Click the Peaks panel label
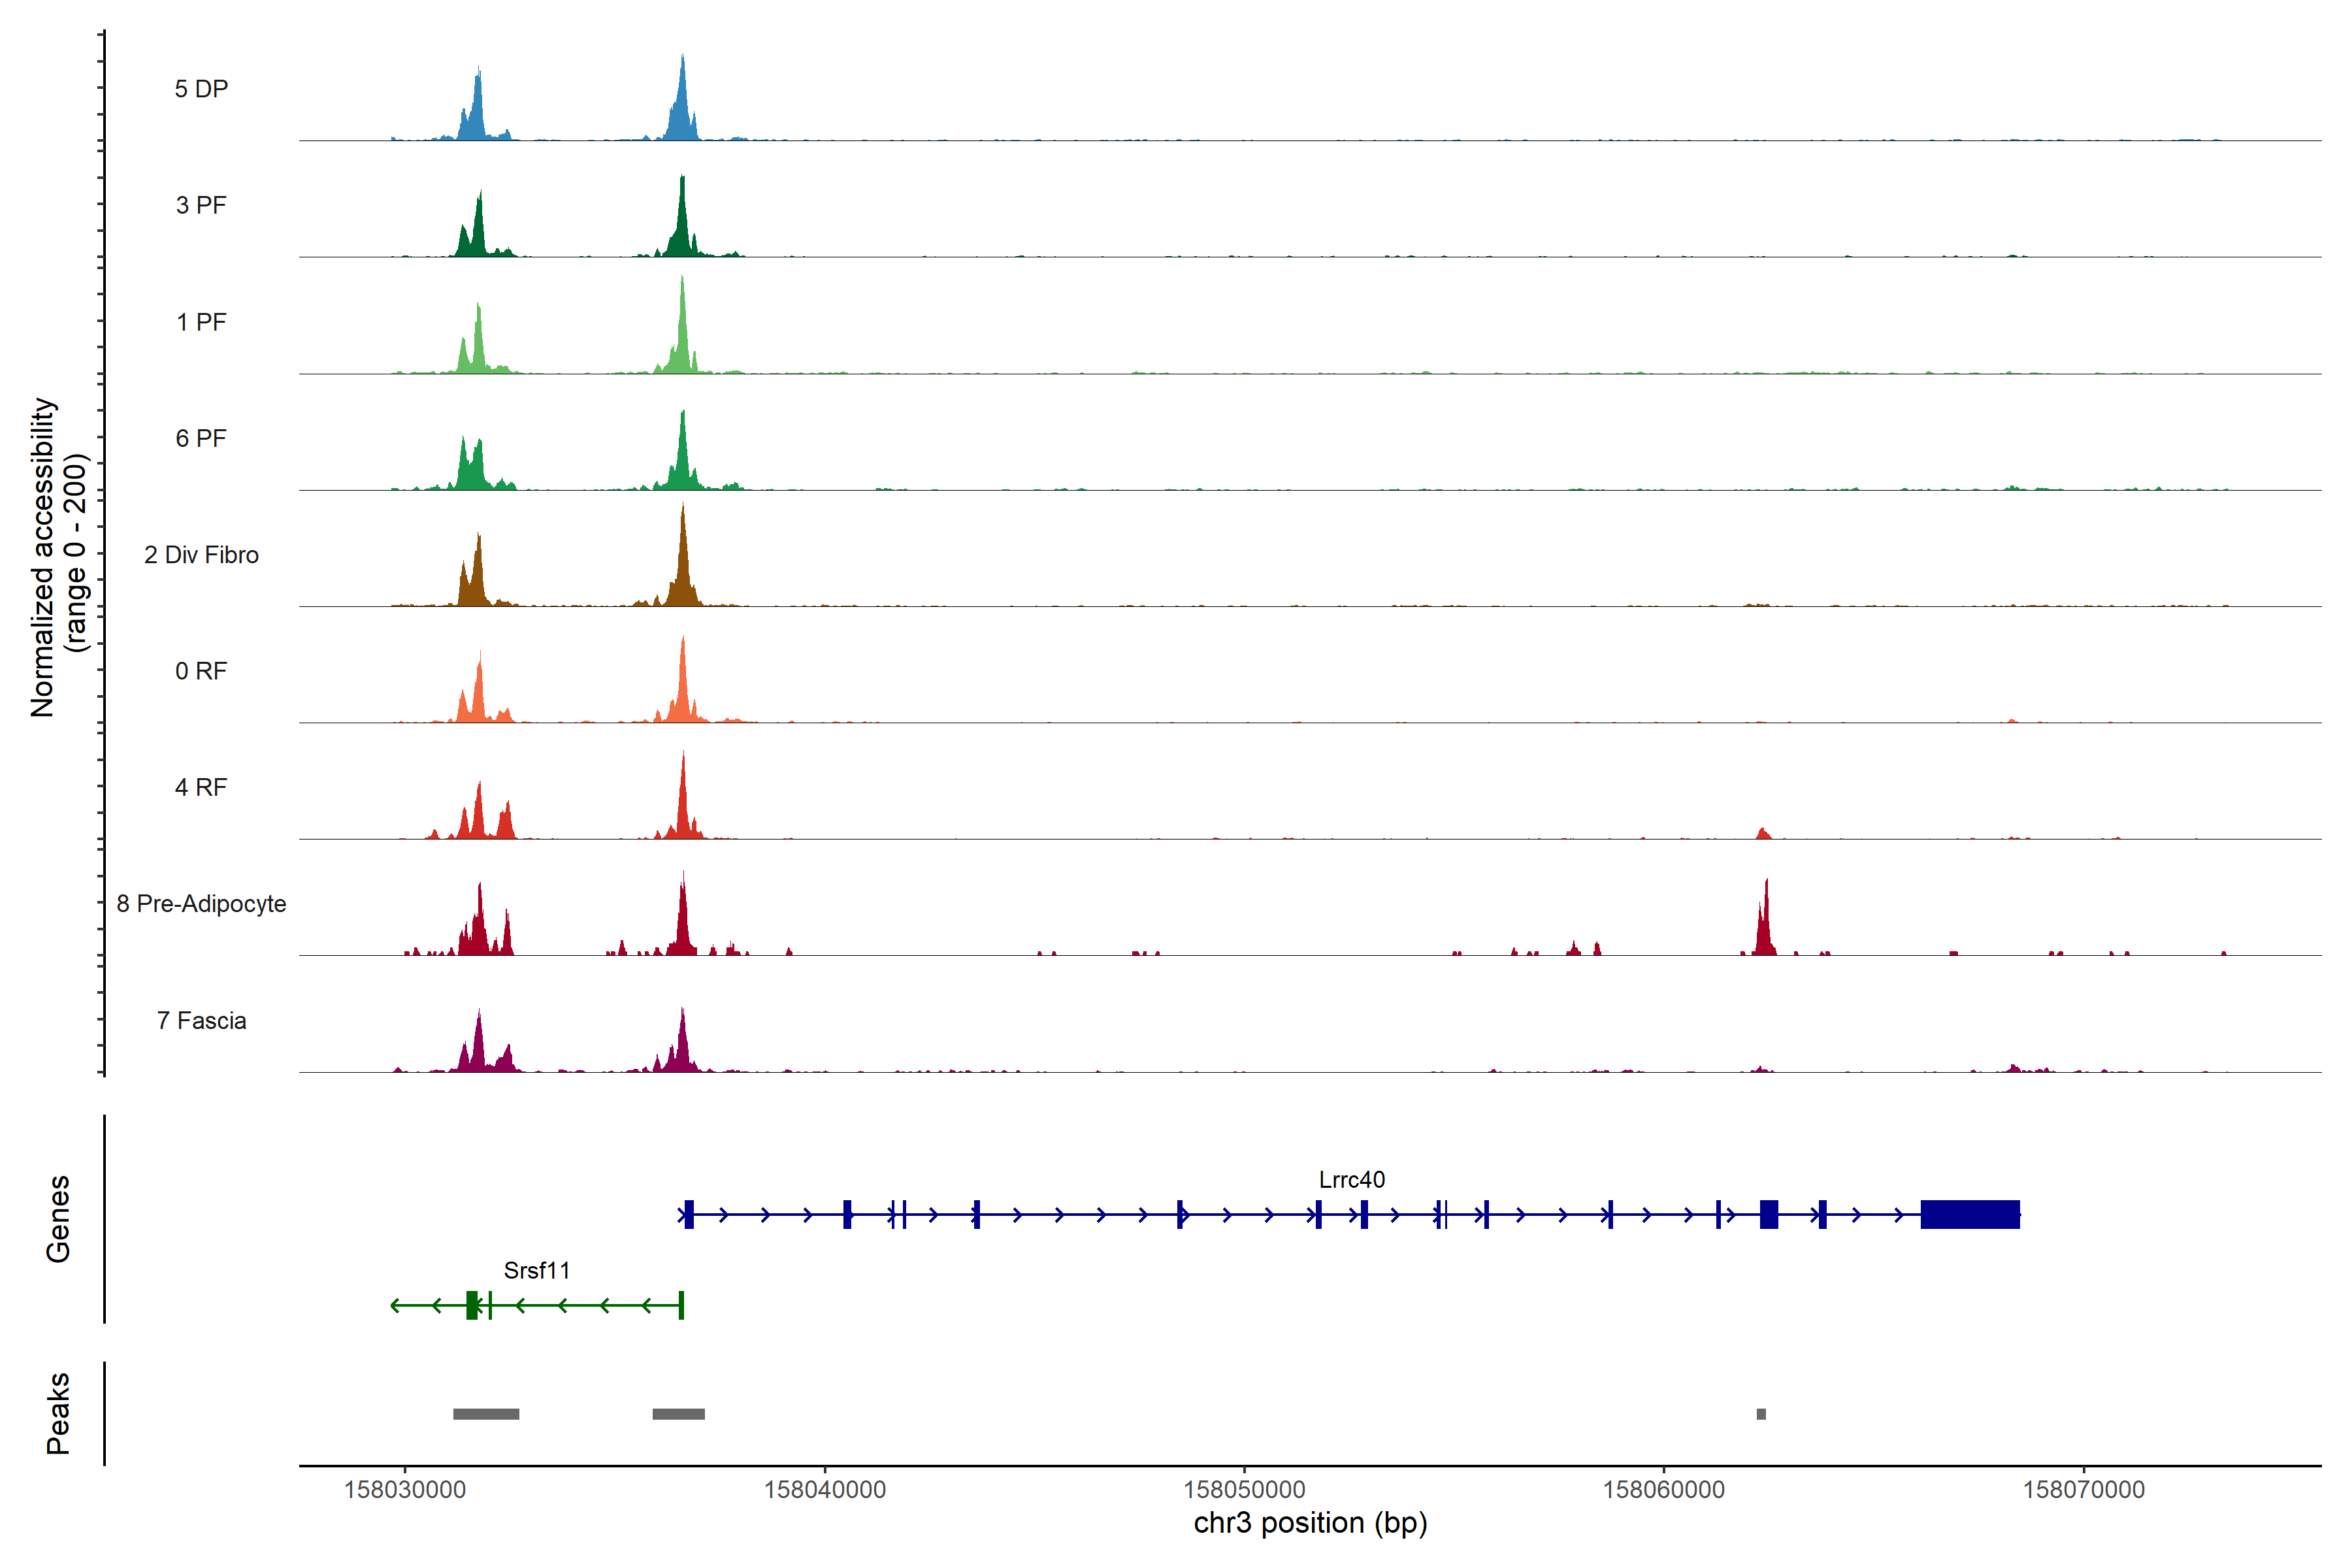Screen dimensions: 2352x1568 tap(58, 1413)
